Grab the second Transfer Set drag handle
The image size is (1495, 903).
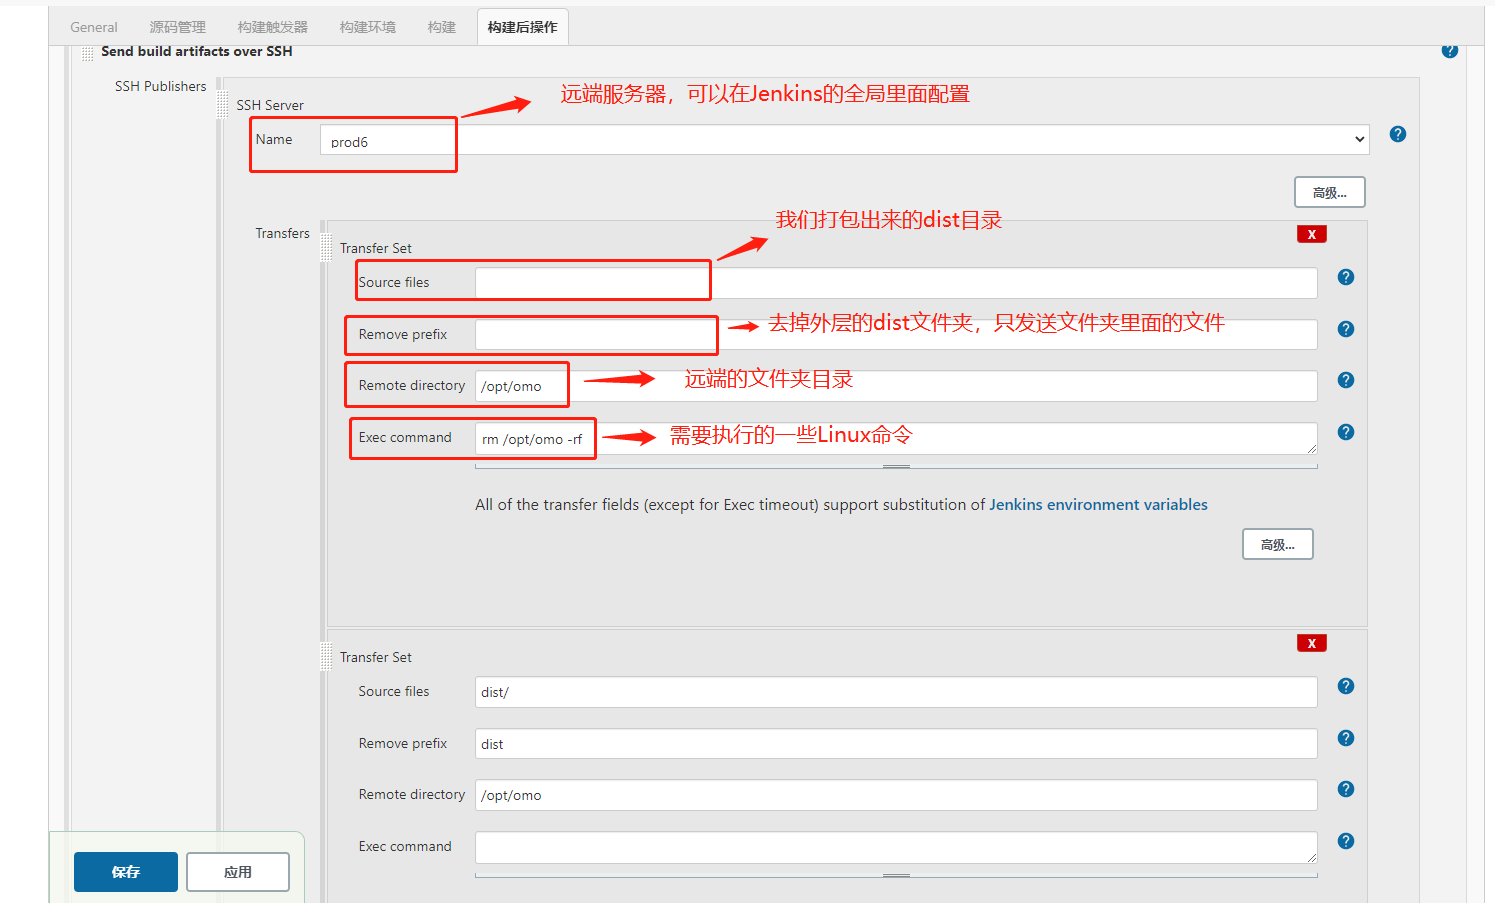[326, 656]
